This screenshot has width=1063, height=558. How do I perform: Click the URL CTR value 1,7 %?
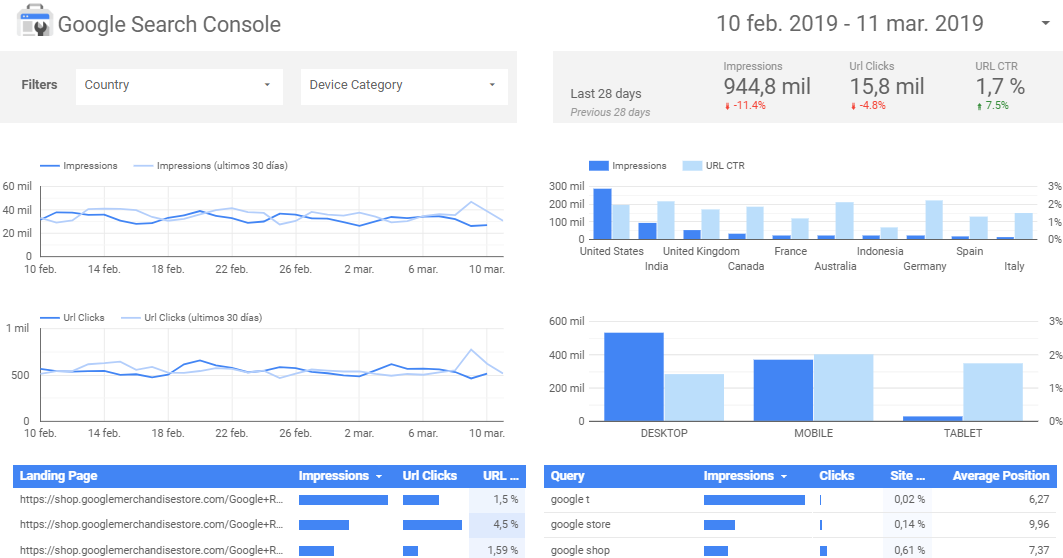click(1000, 86)
